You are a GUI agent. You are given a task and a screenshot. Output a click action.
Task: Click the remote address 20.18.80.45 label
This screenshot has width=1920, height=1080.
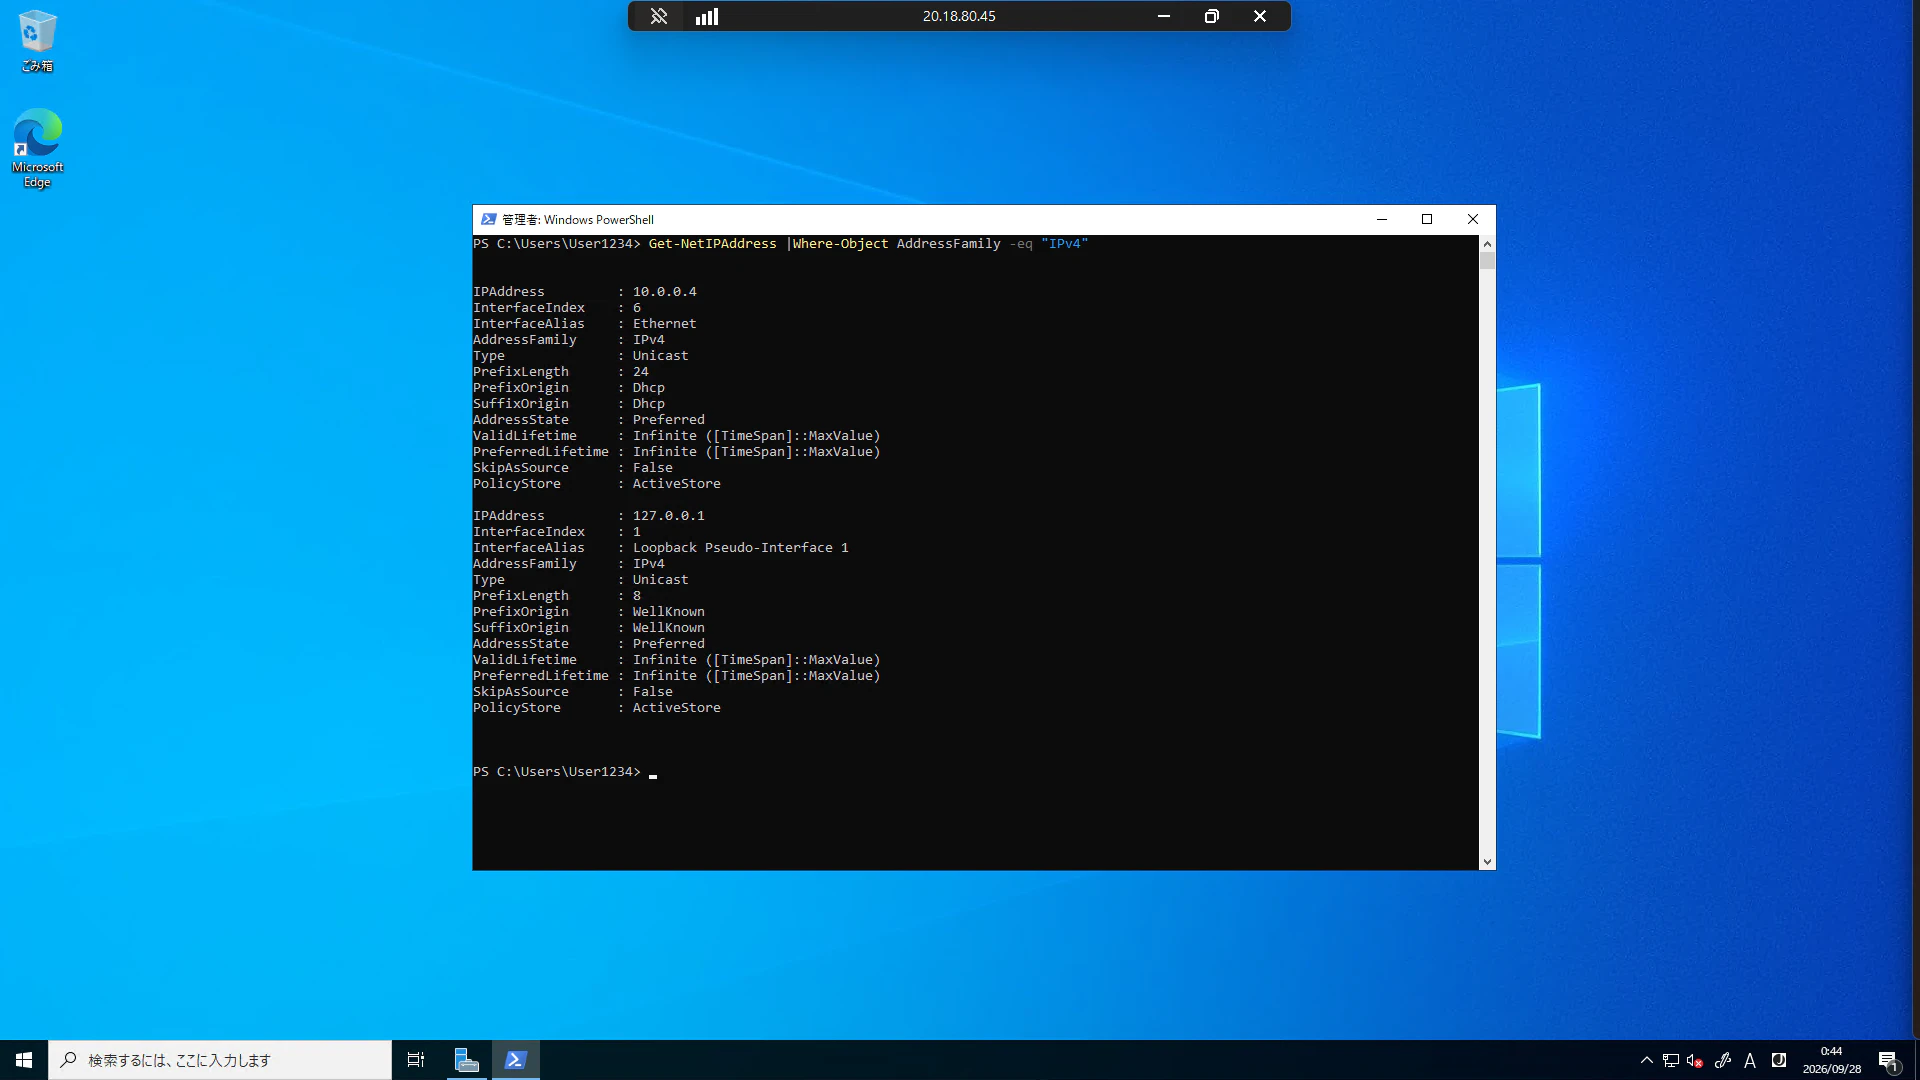point(959,16)
